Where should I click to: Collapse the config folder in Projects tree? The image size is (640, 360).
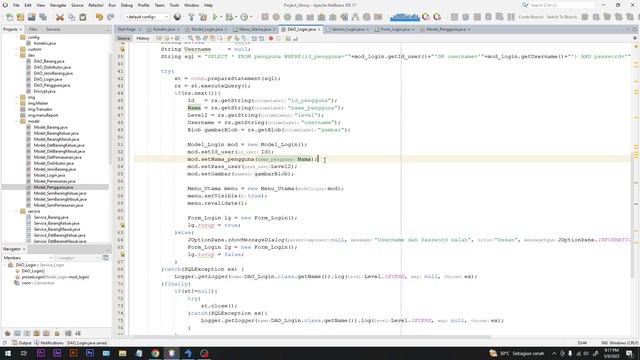(17, 37)
